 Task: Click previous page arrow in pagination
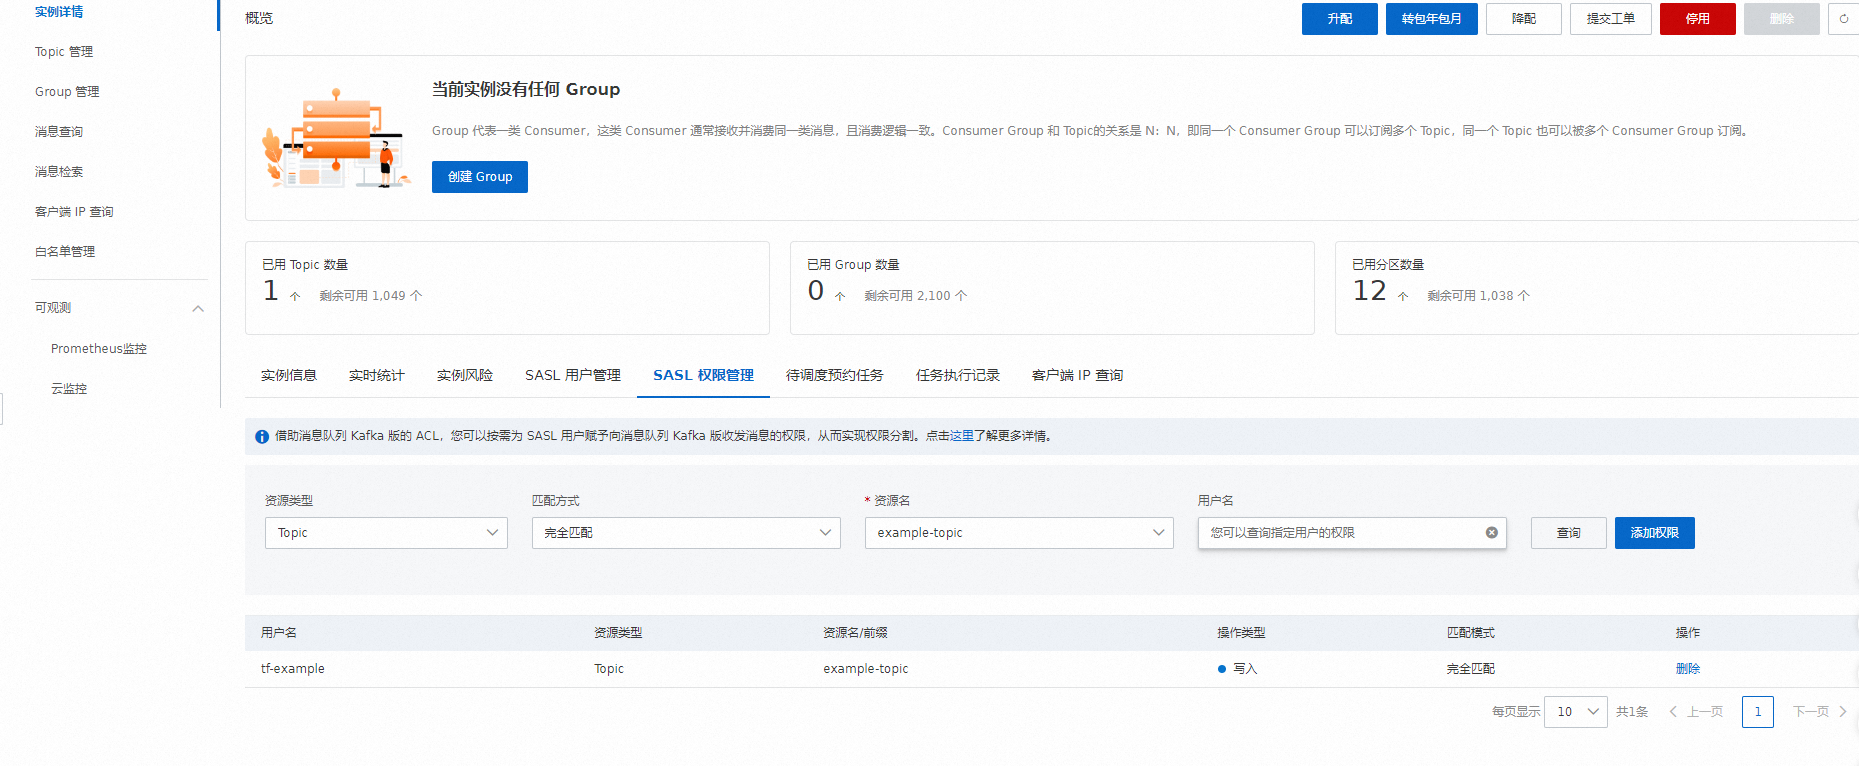(x=1673, y=712)
